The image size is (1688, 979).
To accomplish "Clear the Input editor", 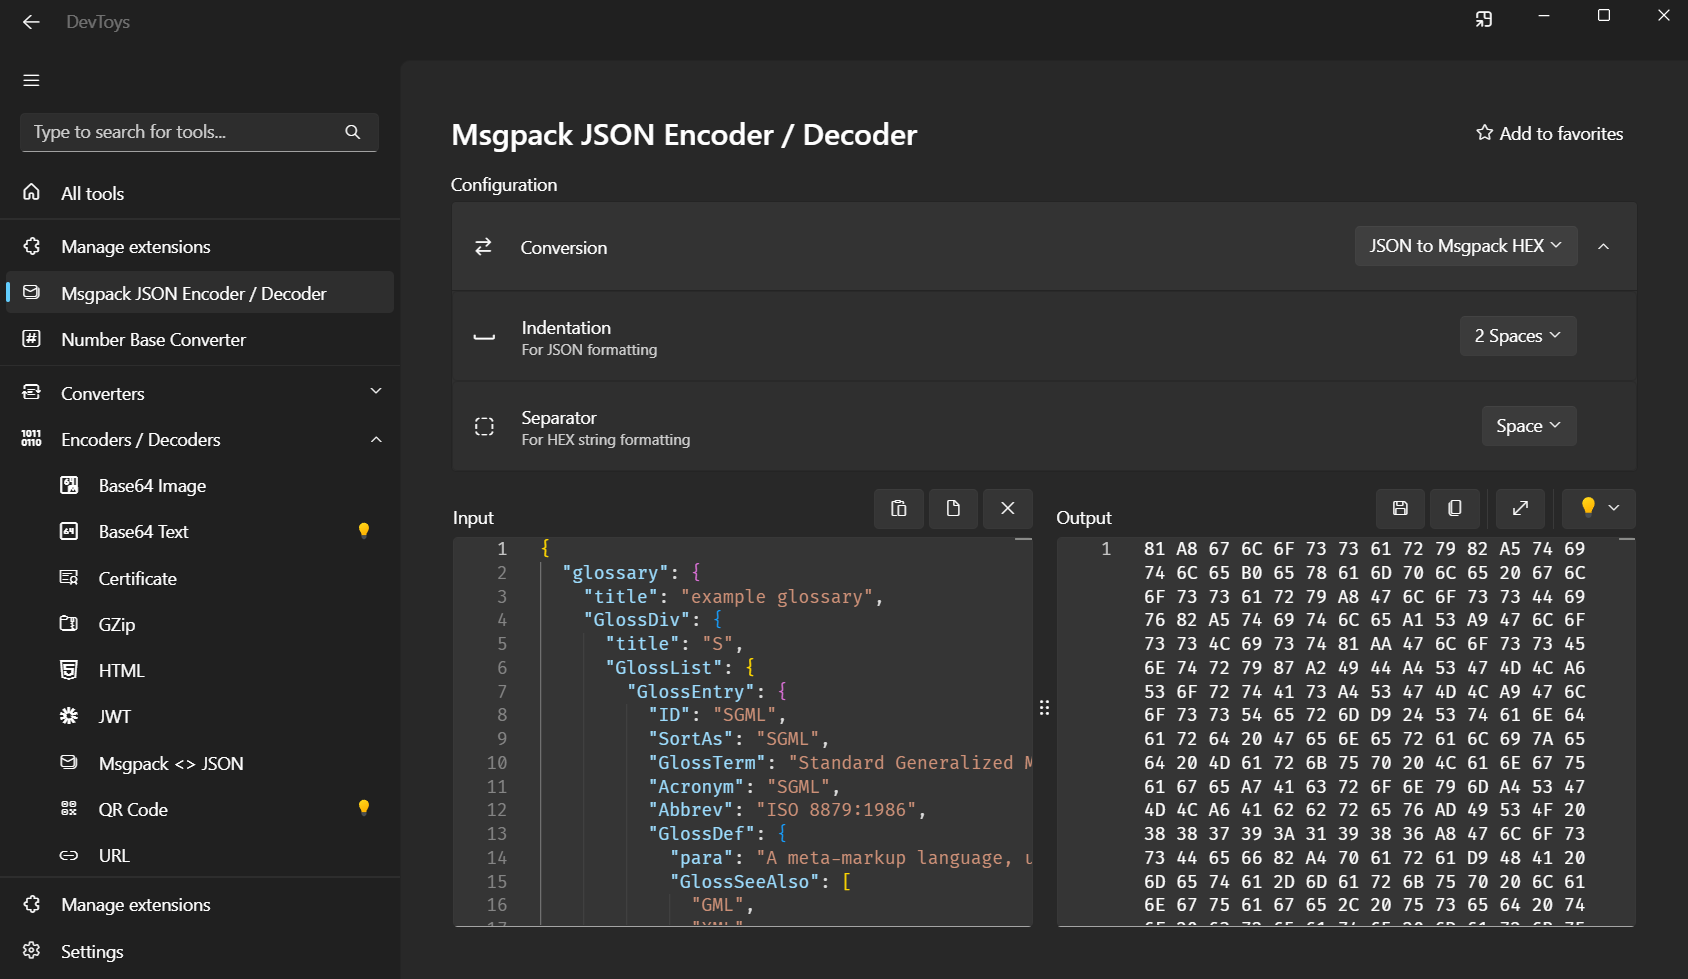I will point(1008,508).
